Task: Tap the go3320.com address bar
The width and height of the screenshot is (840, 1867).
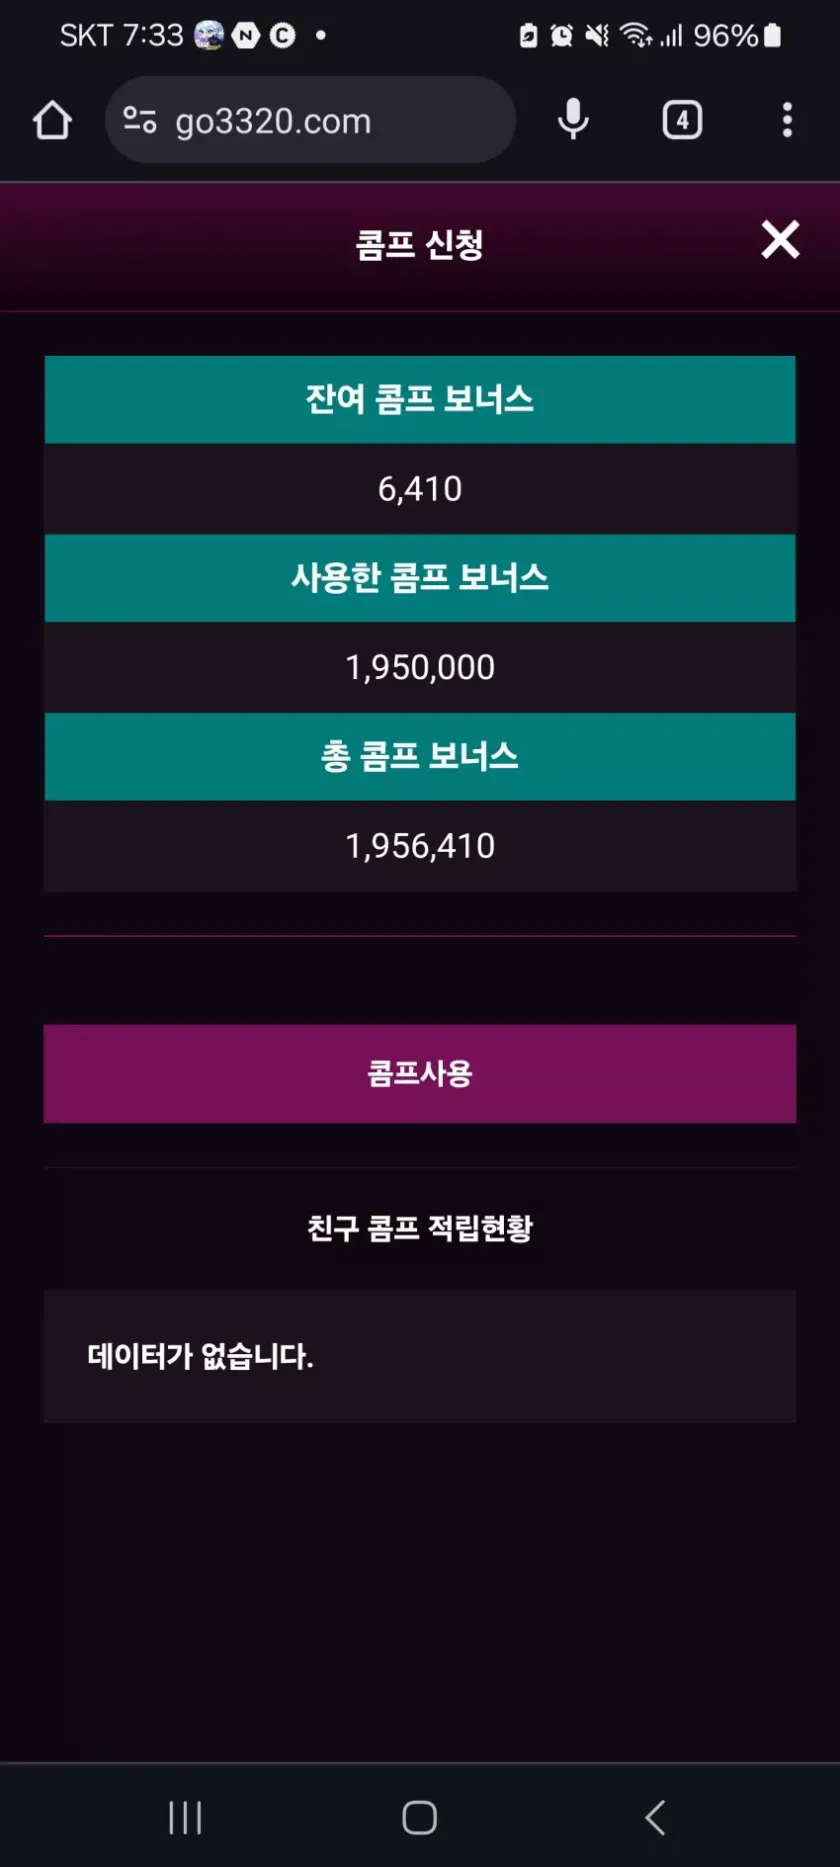Action: coord(310,121)
